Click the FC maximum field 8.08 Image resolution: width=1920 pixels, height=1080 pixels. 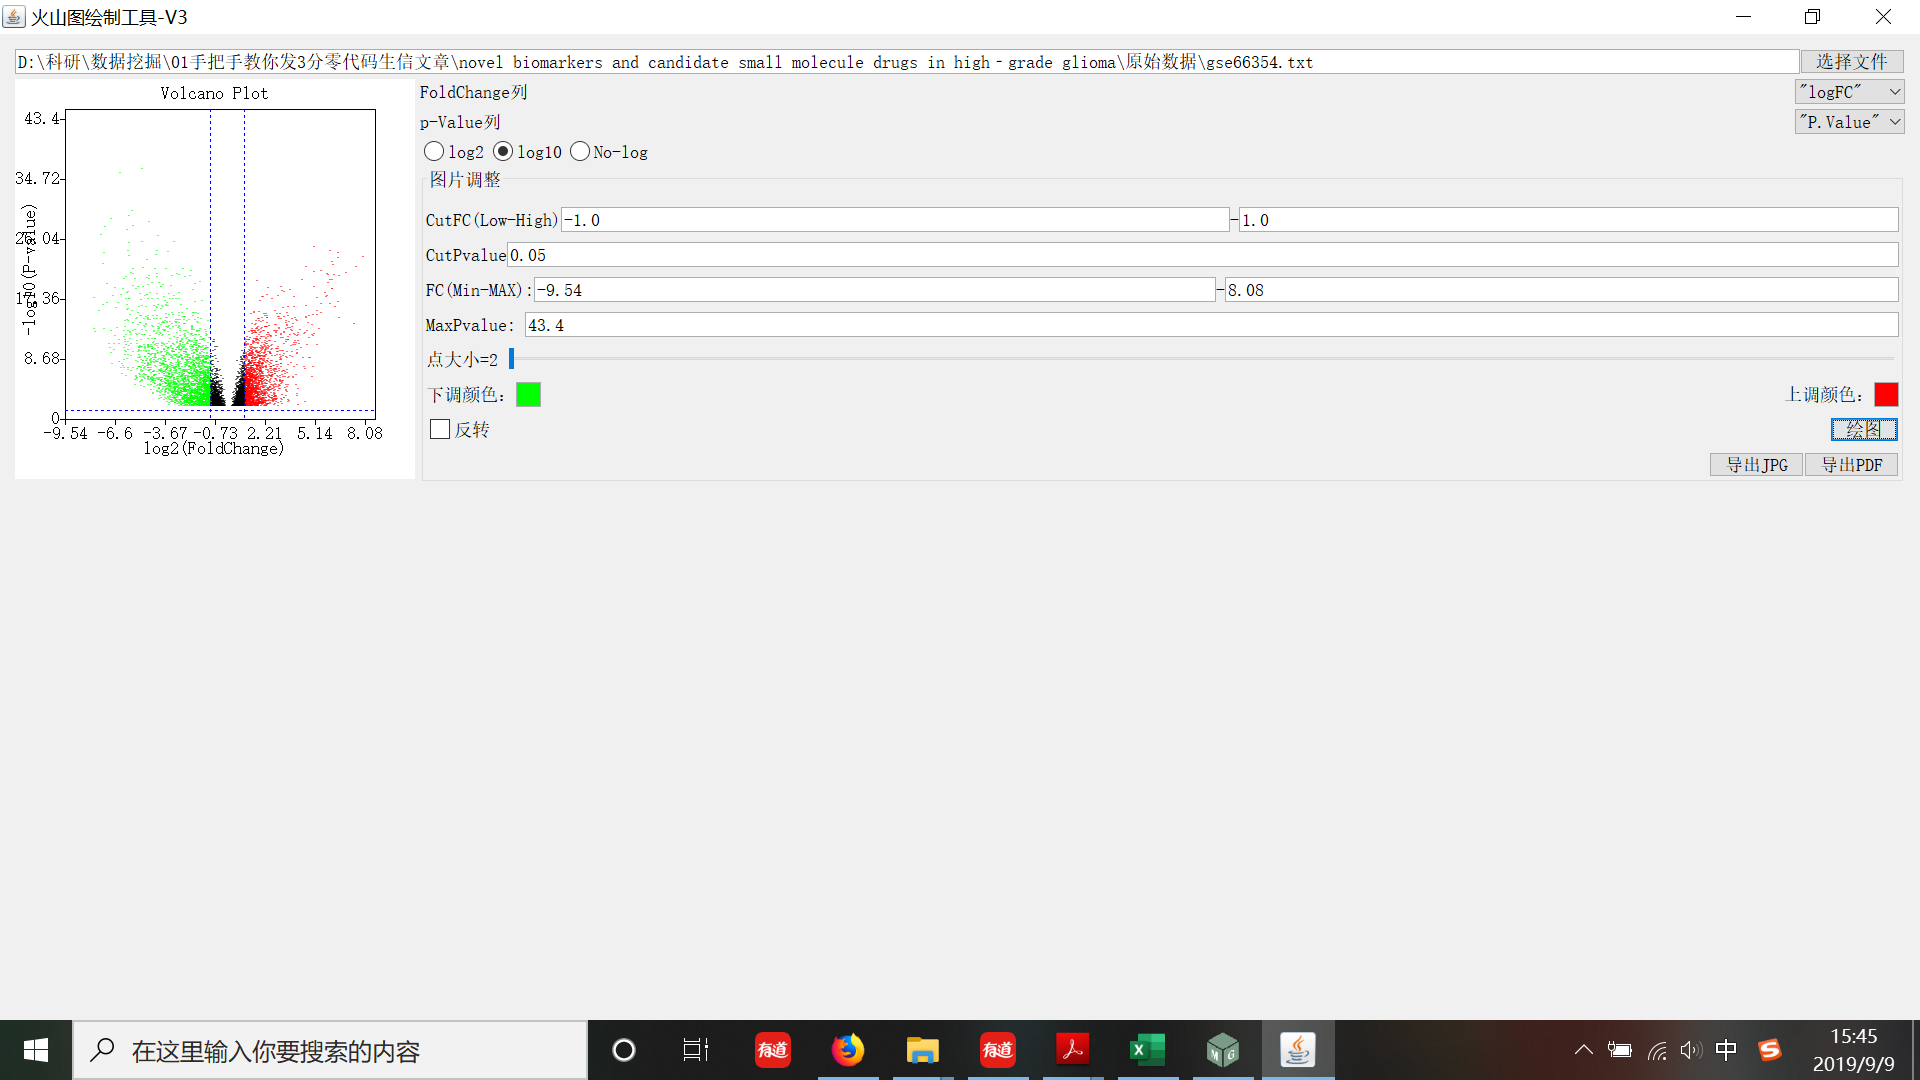1561,290
